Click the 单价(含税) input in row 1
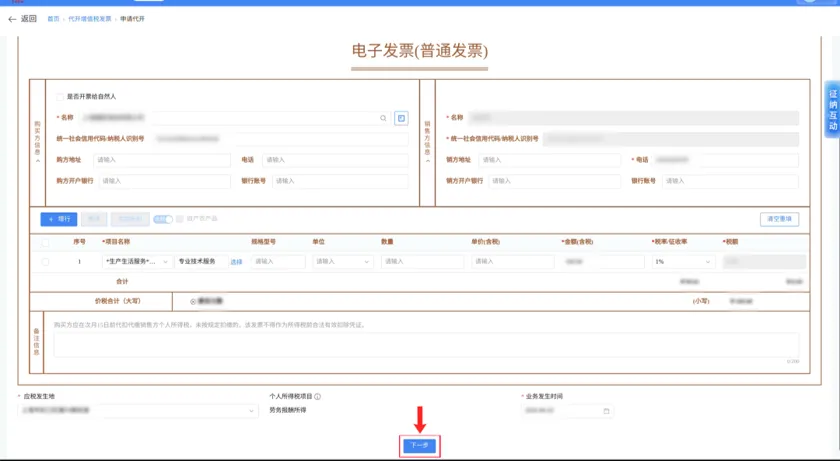The width and height of the screenshot is (840, 461). [x=513, y=262]
